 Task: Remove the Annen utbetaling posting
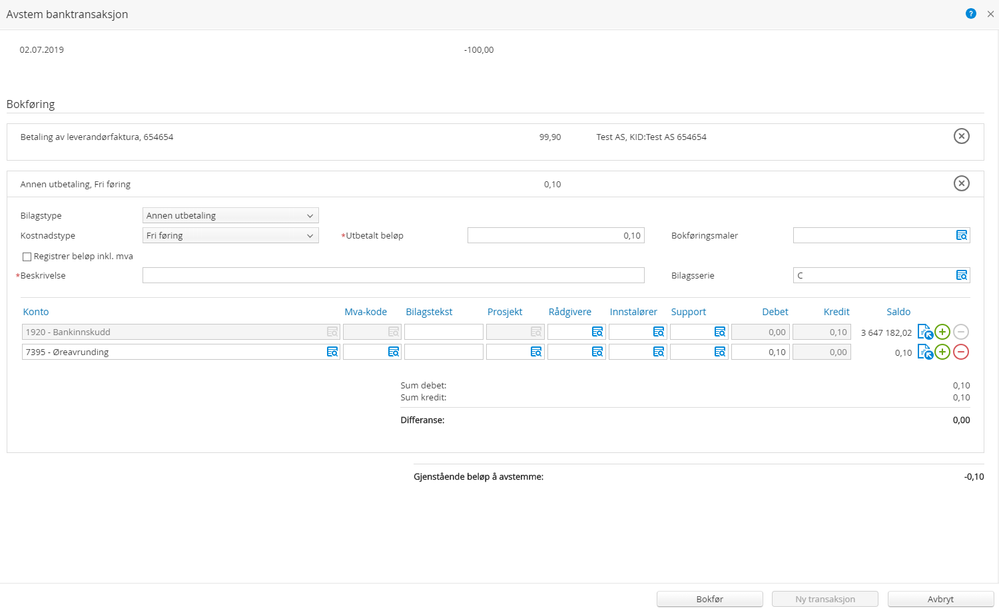961,184
